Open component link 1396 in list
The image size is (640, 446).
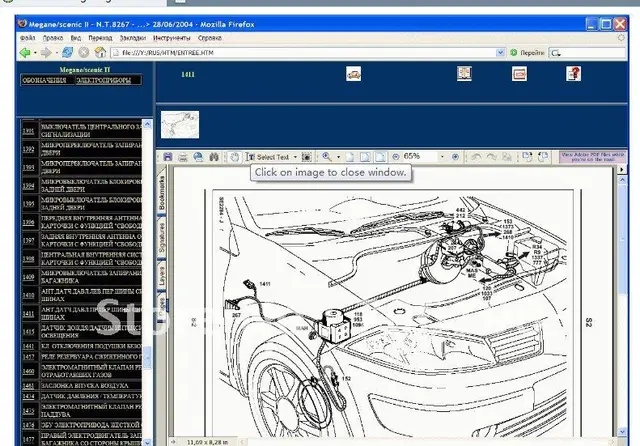pyautogui.click(x=28, y=222)
